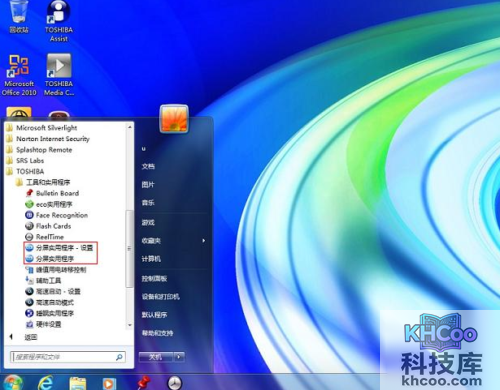
Task: Open the red pushpin Bulletin Board taskbar icon
Action: (143, 382)
